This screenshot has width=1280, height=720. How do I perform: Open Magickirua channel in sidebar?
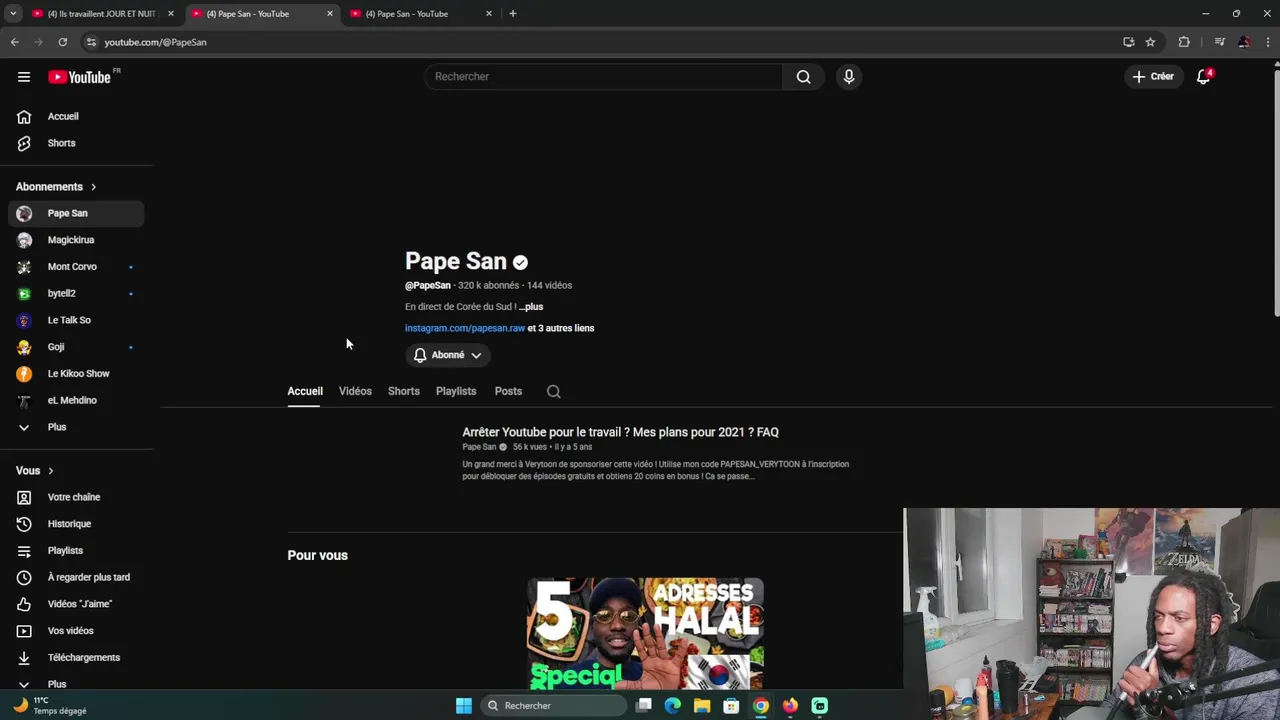click(x=76, y=240)
